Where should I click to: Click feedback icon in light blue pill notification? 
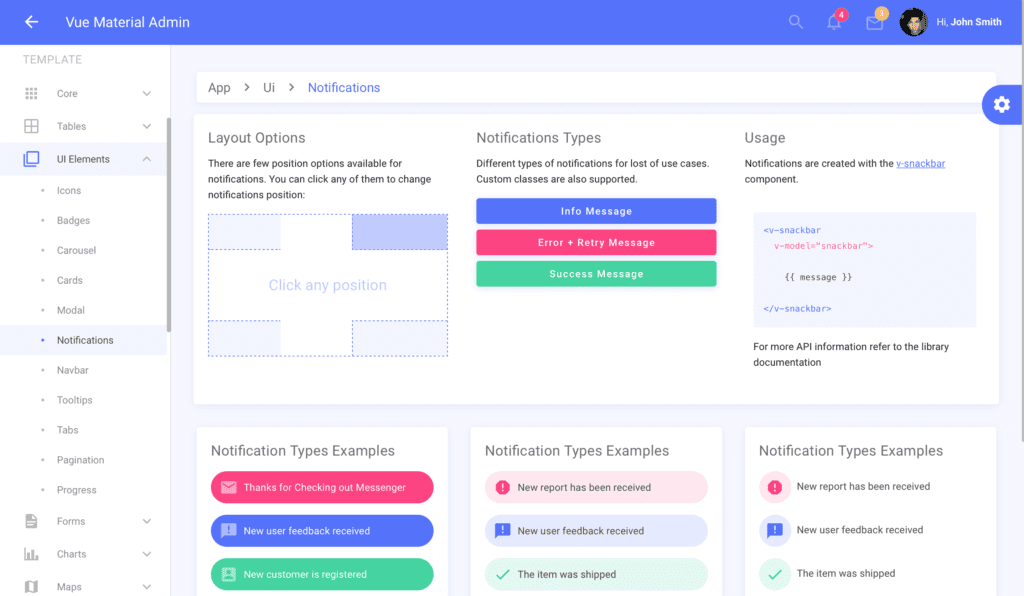coord(502,531)
